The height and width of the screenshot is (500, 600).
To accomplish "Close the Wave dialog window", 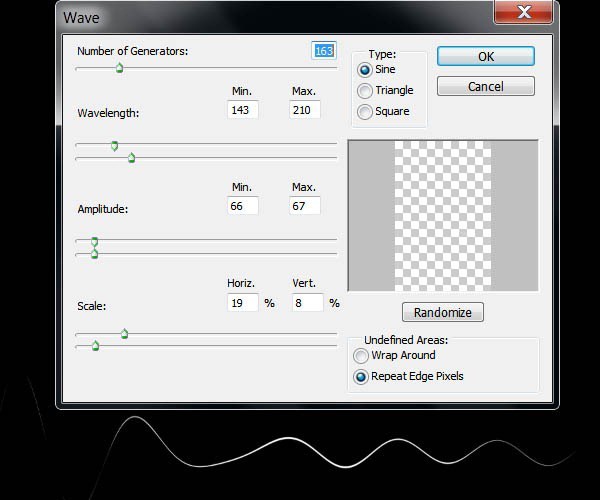I will coord(522,12).
